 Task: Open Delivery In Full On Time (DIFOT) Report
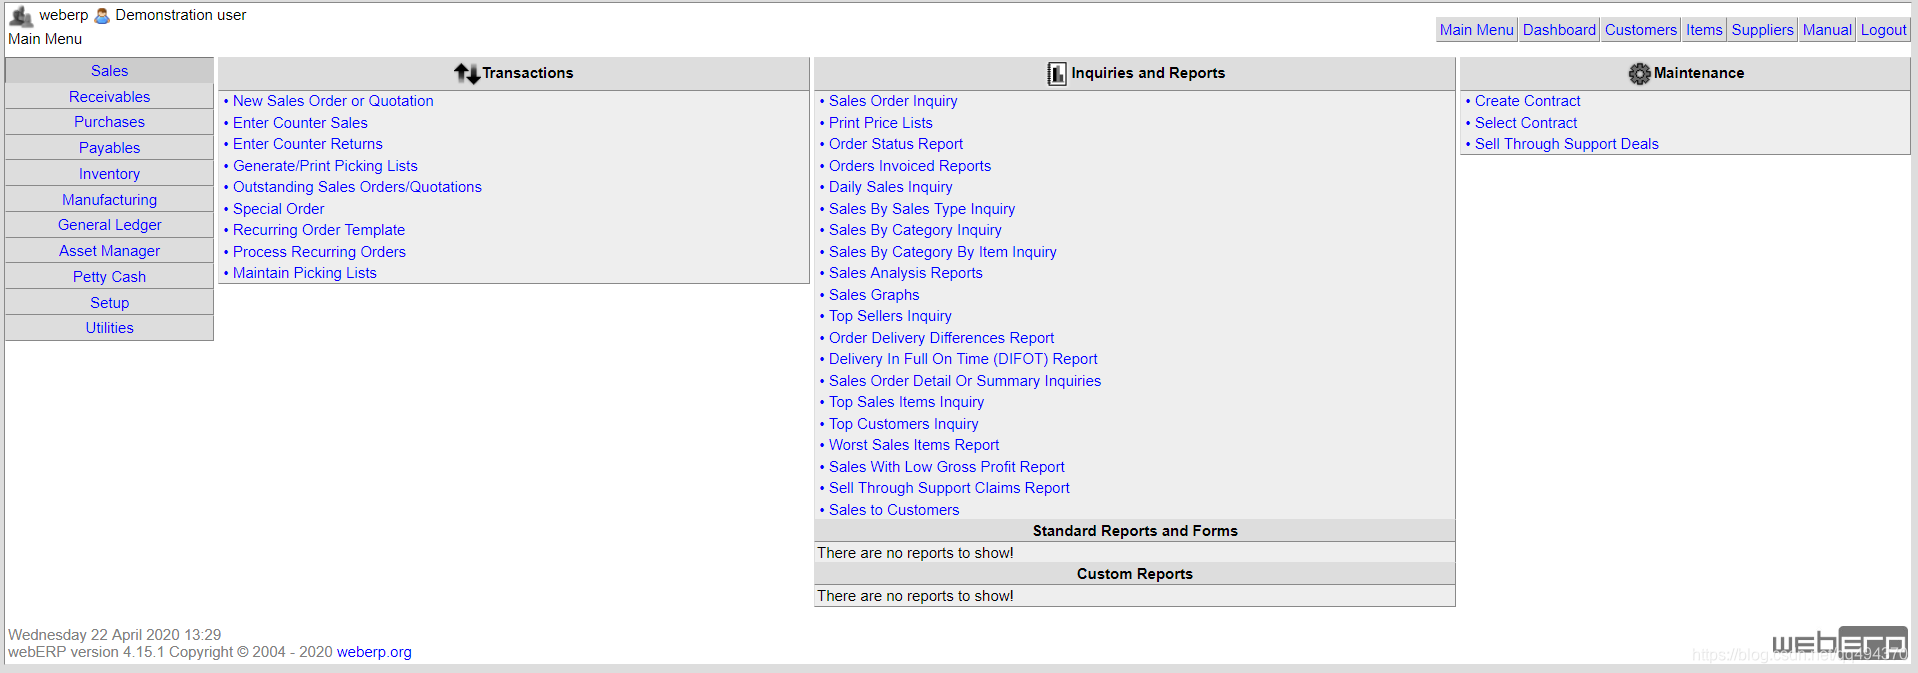pos(963,359)
